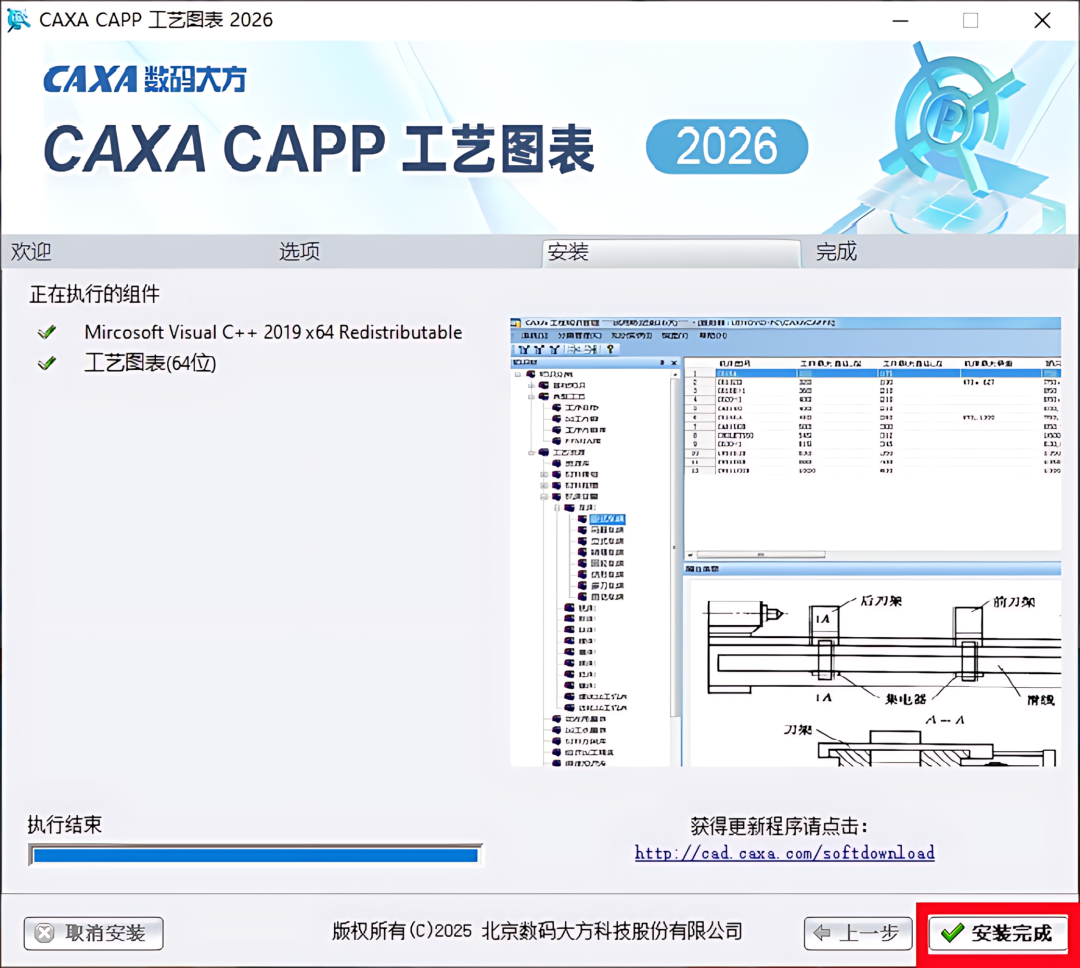Click the CAXA app icon in the title bar
This screenshot has width=1080, height=968.
[x=19, y=19]
